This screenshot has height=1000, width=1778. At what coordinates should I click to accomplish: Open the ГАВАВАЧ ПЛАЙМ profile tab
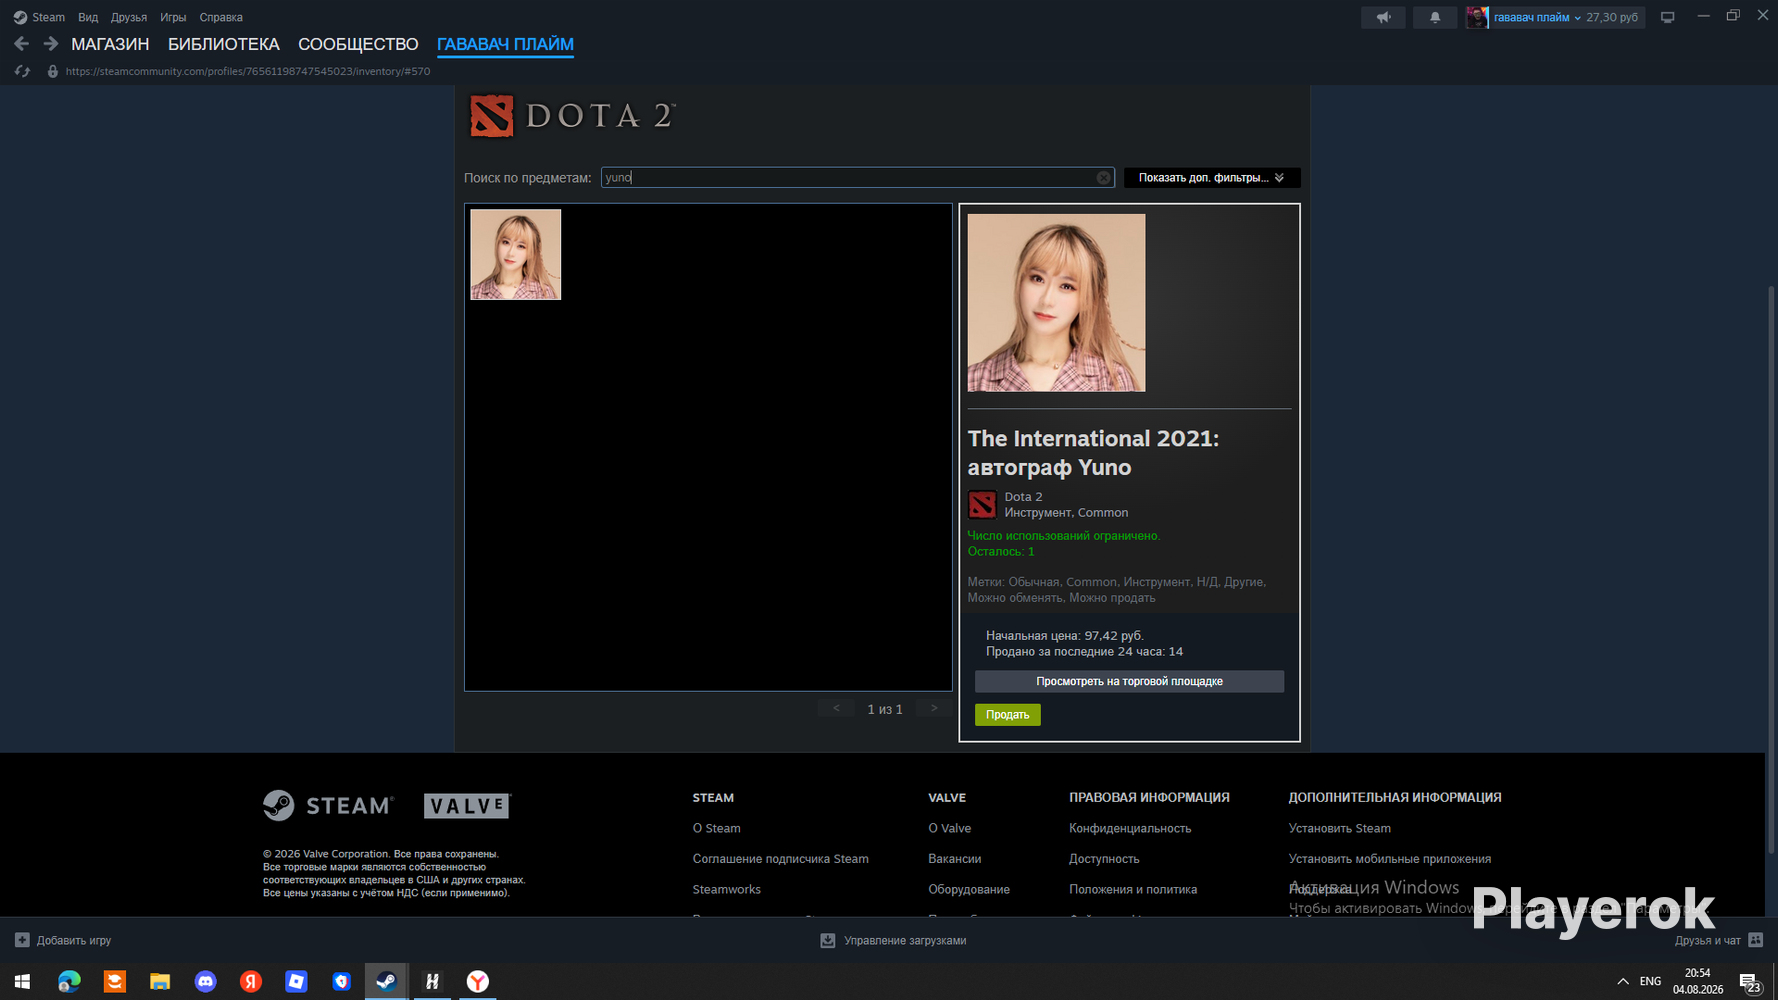coord(505,44)
